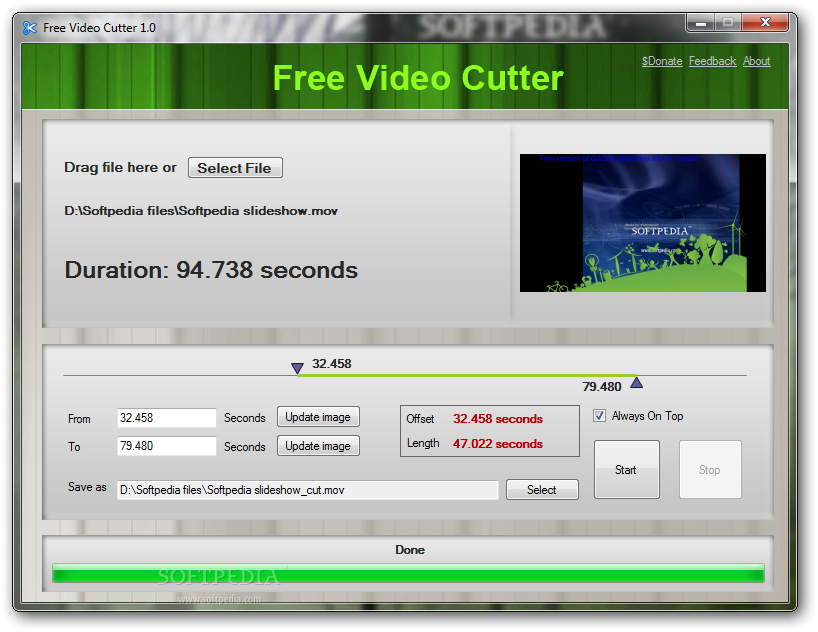The width and height of the screenshot is (818, 632).
Task: Click the Stop button
Action: (710, 469)
